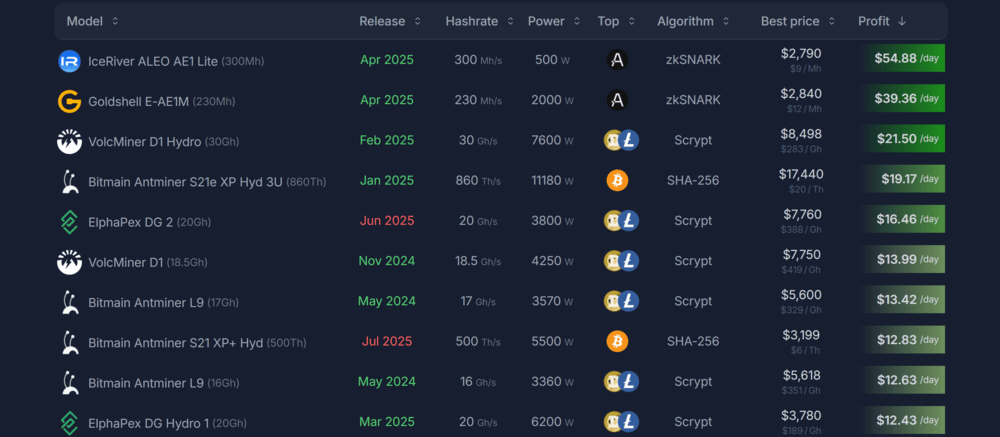The height and width of the screenshot is (437, 1000).
Task: Click the $39.36 /day profit badge
Action: 905,99
